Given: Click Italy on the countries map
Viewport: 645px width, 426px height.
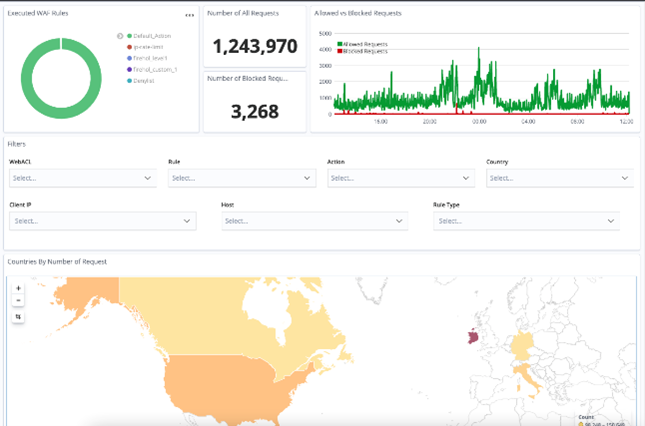Looking at the screenshot, I should [x=528, y=376].
